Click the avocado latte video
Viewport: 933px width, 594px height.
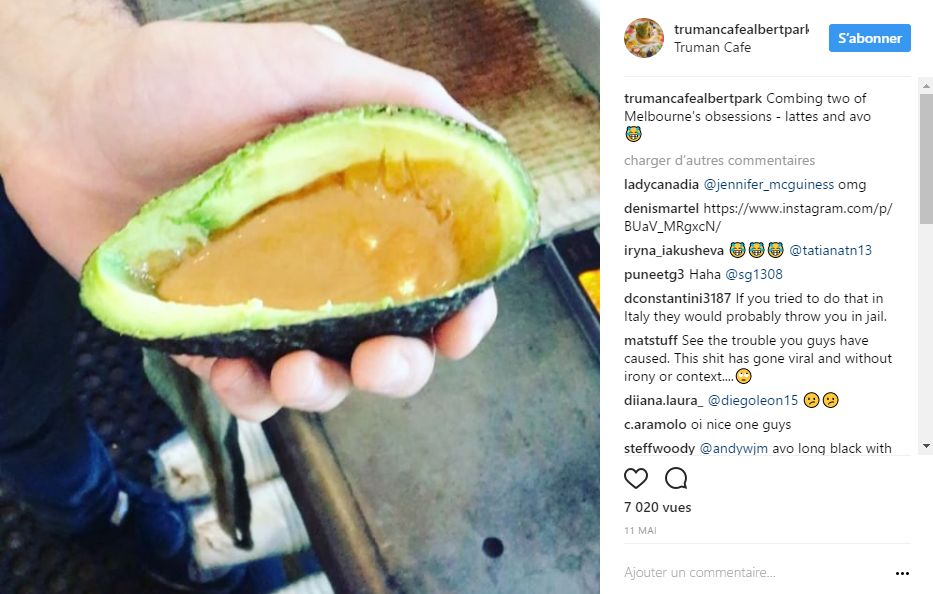(x=300, y=297)
